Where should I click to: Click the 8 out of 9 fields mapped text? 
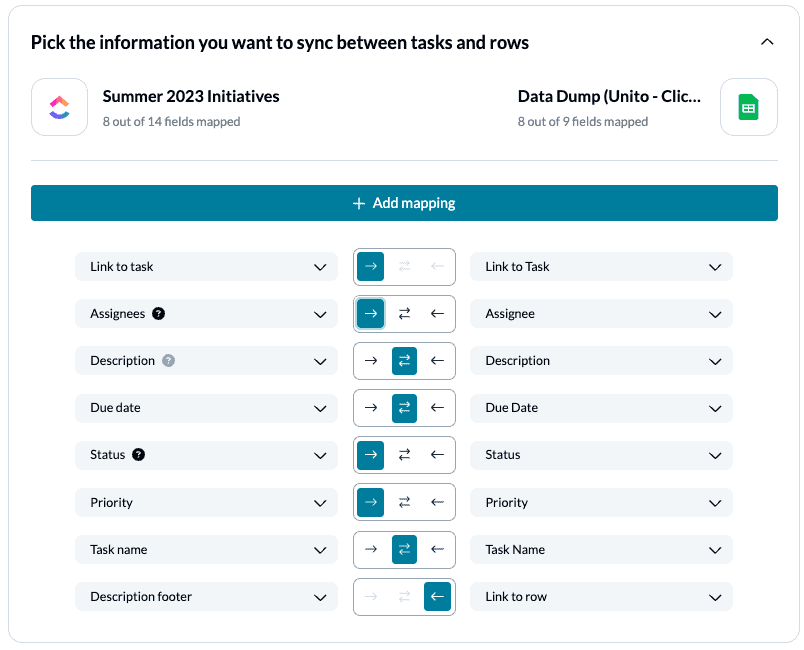pyautogui.click(x=583, y=122)
